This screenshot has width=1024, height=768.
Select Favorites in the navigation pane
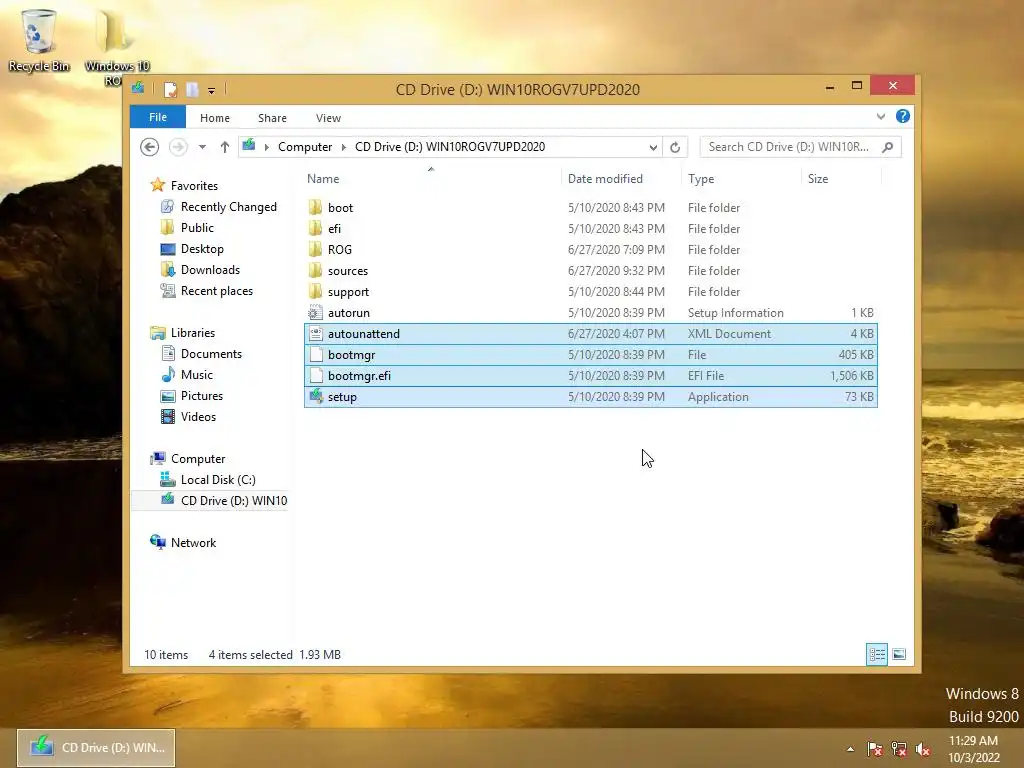(x=194, y=185)
